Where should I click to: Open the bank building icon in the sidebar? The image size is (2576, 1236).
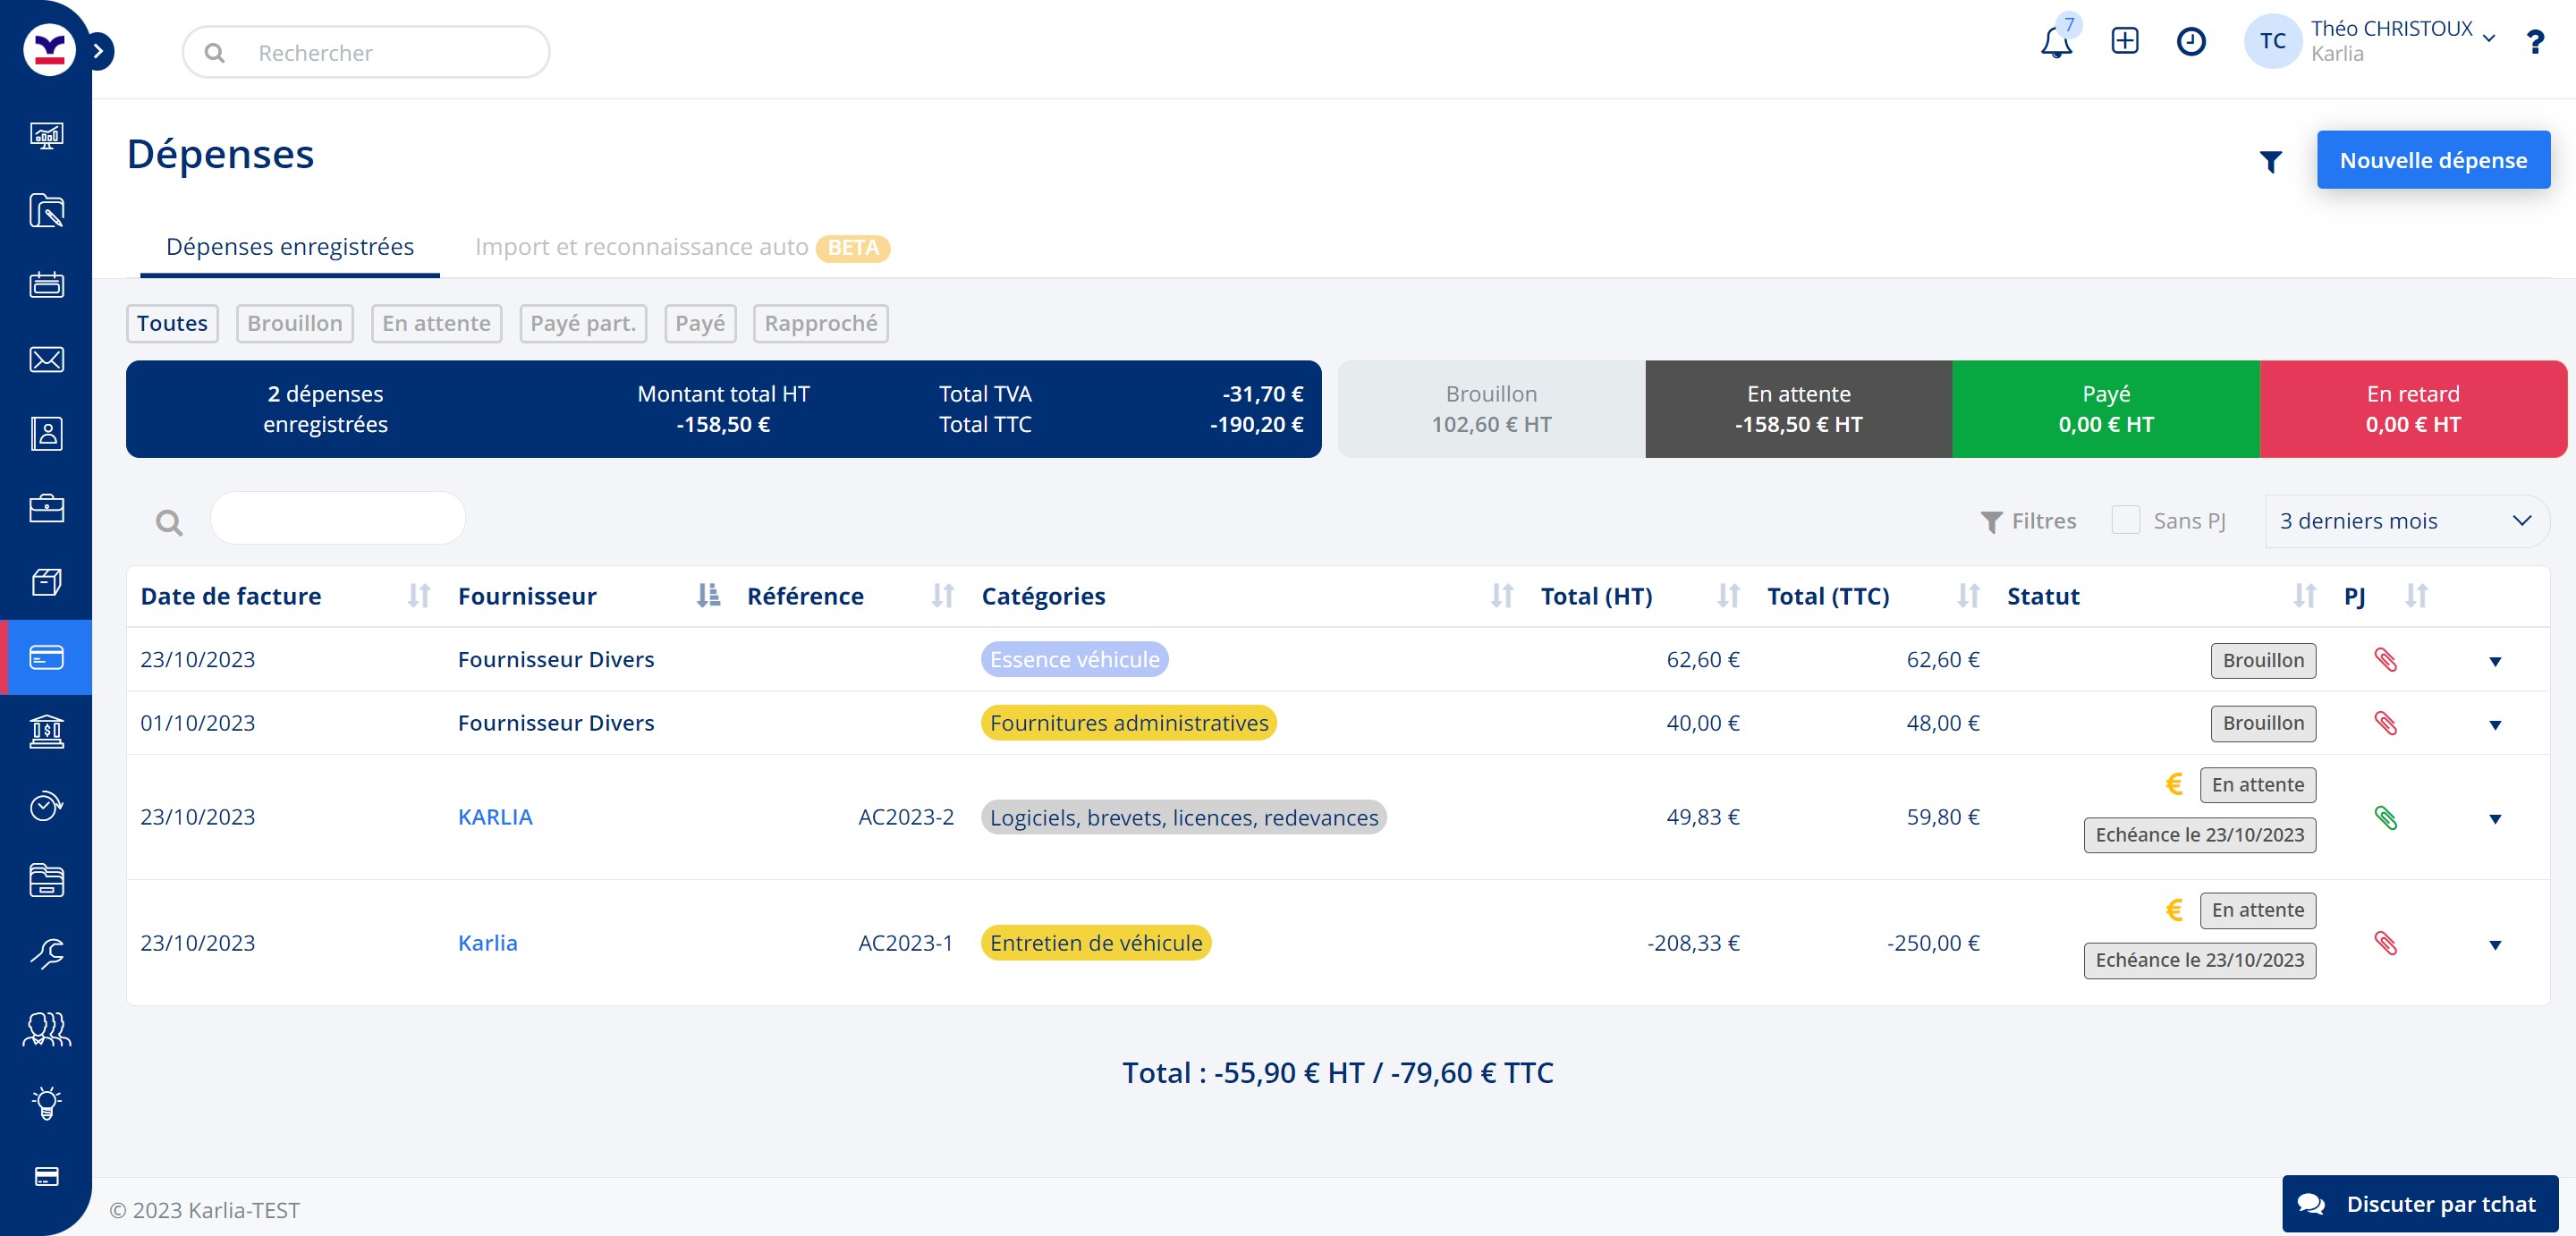pyautogui.click(x=46, y=732)
